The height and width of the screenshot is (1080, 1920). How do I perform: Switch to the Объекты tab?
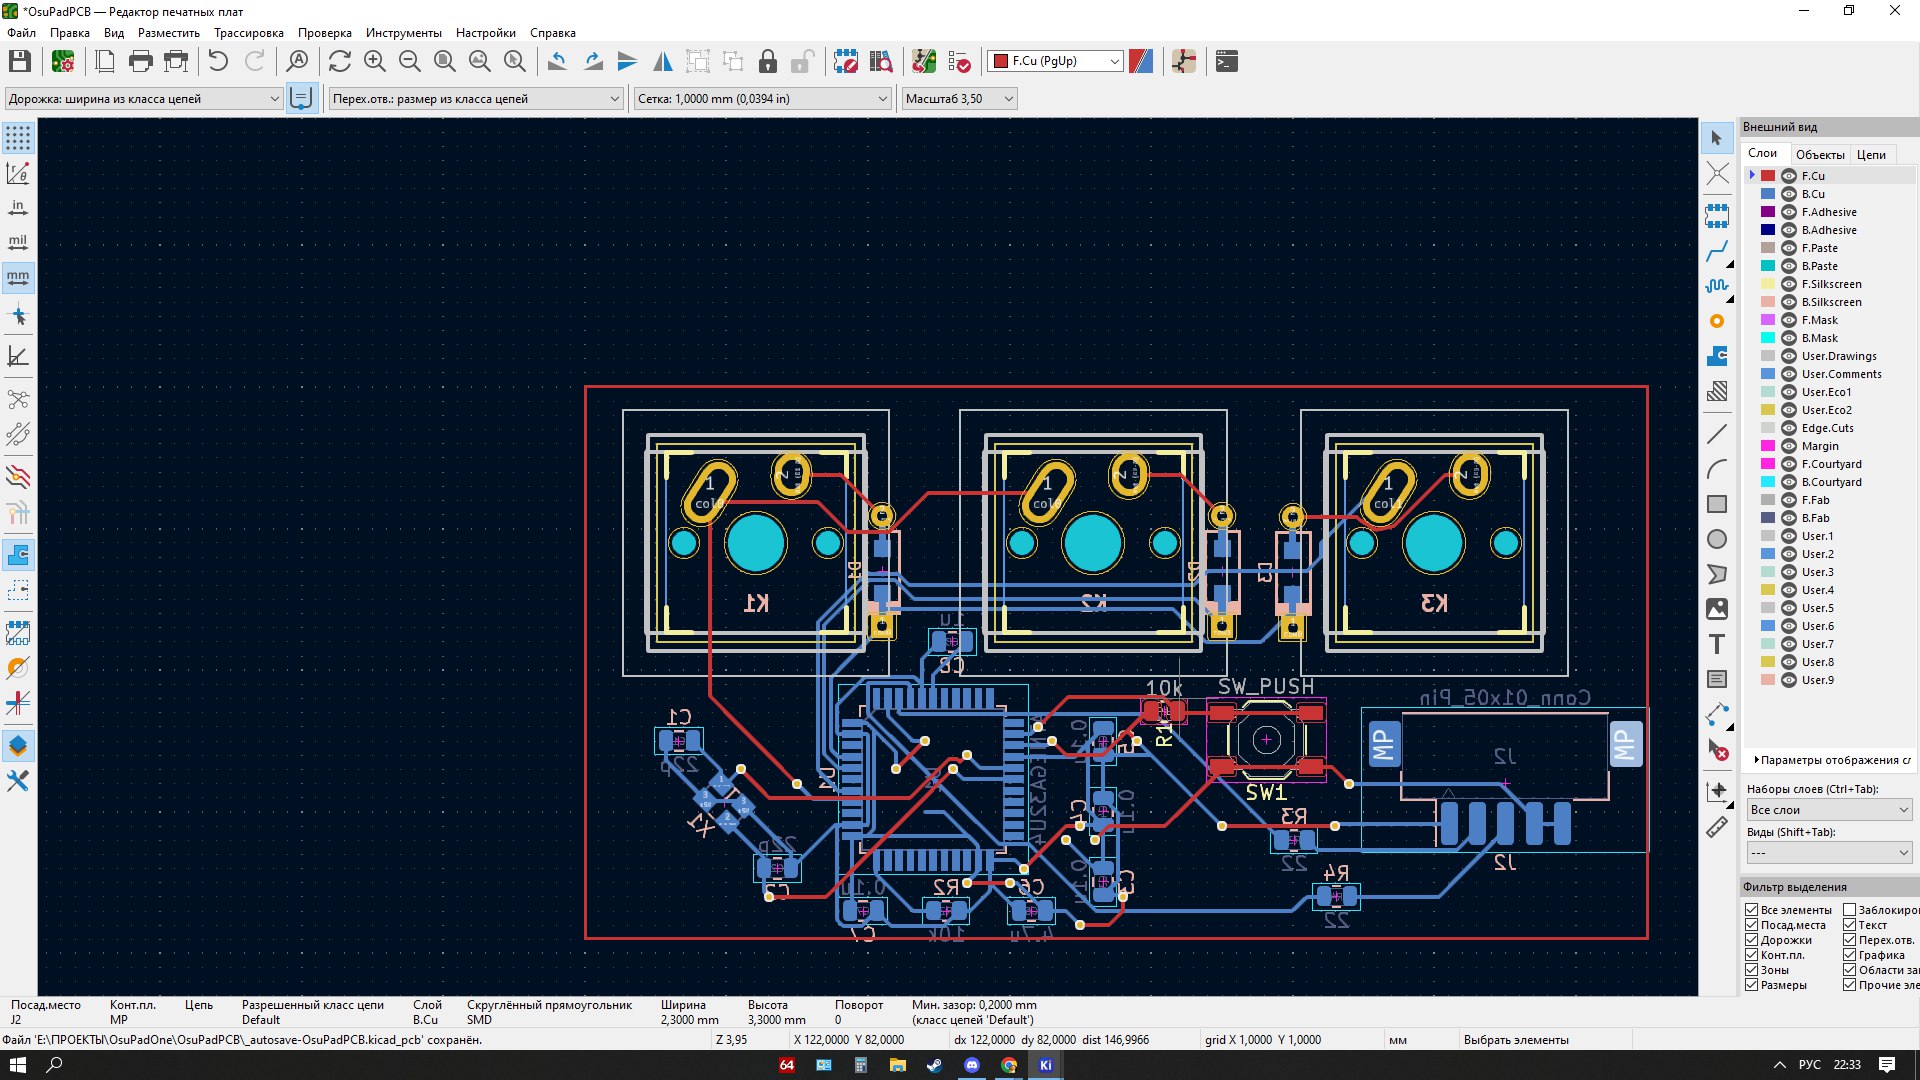pyautogui.click(x=1820, y=154)
